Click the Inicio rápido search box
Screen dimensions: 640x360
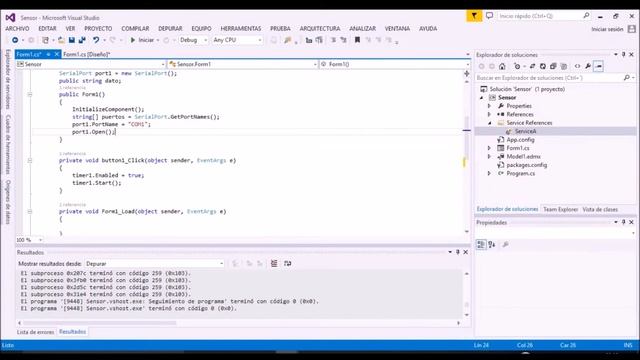544,16
